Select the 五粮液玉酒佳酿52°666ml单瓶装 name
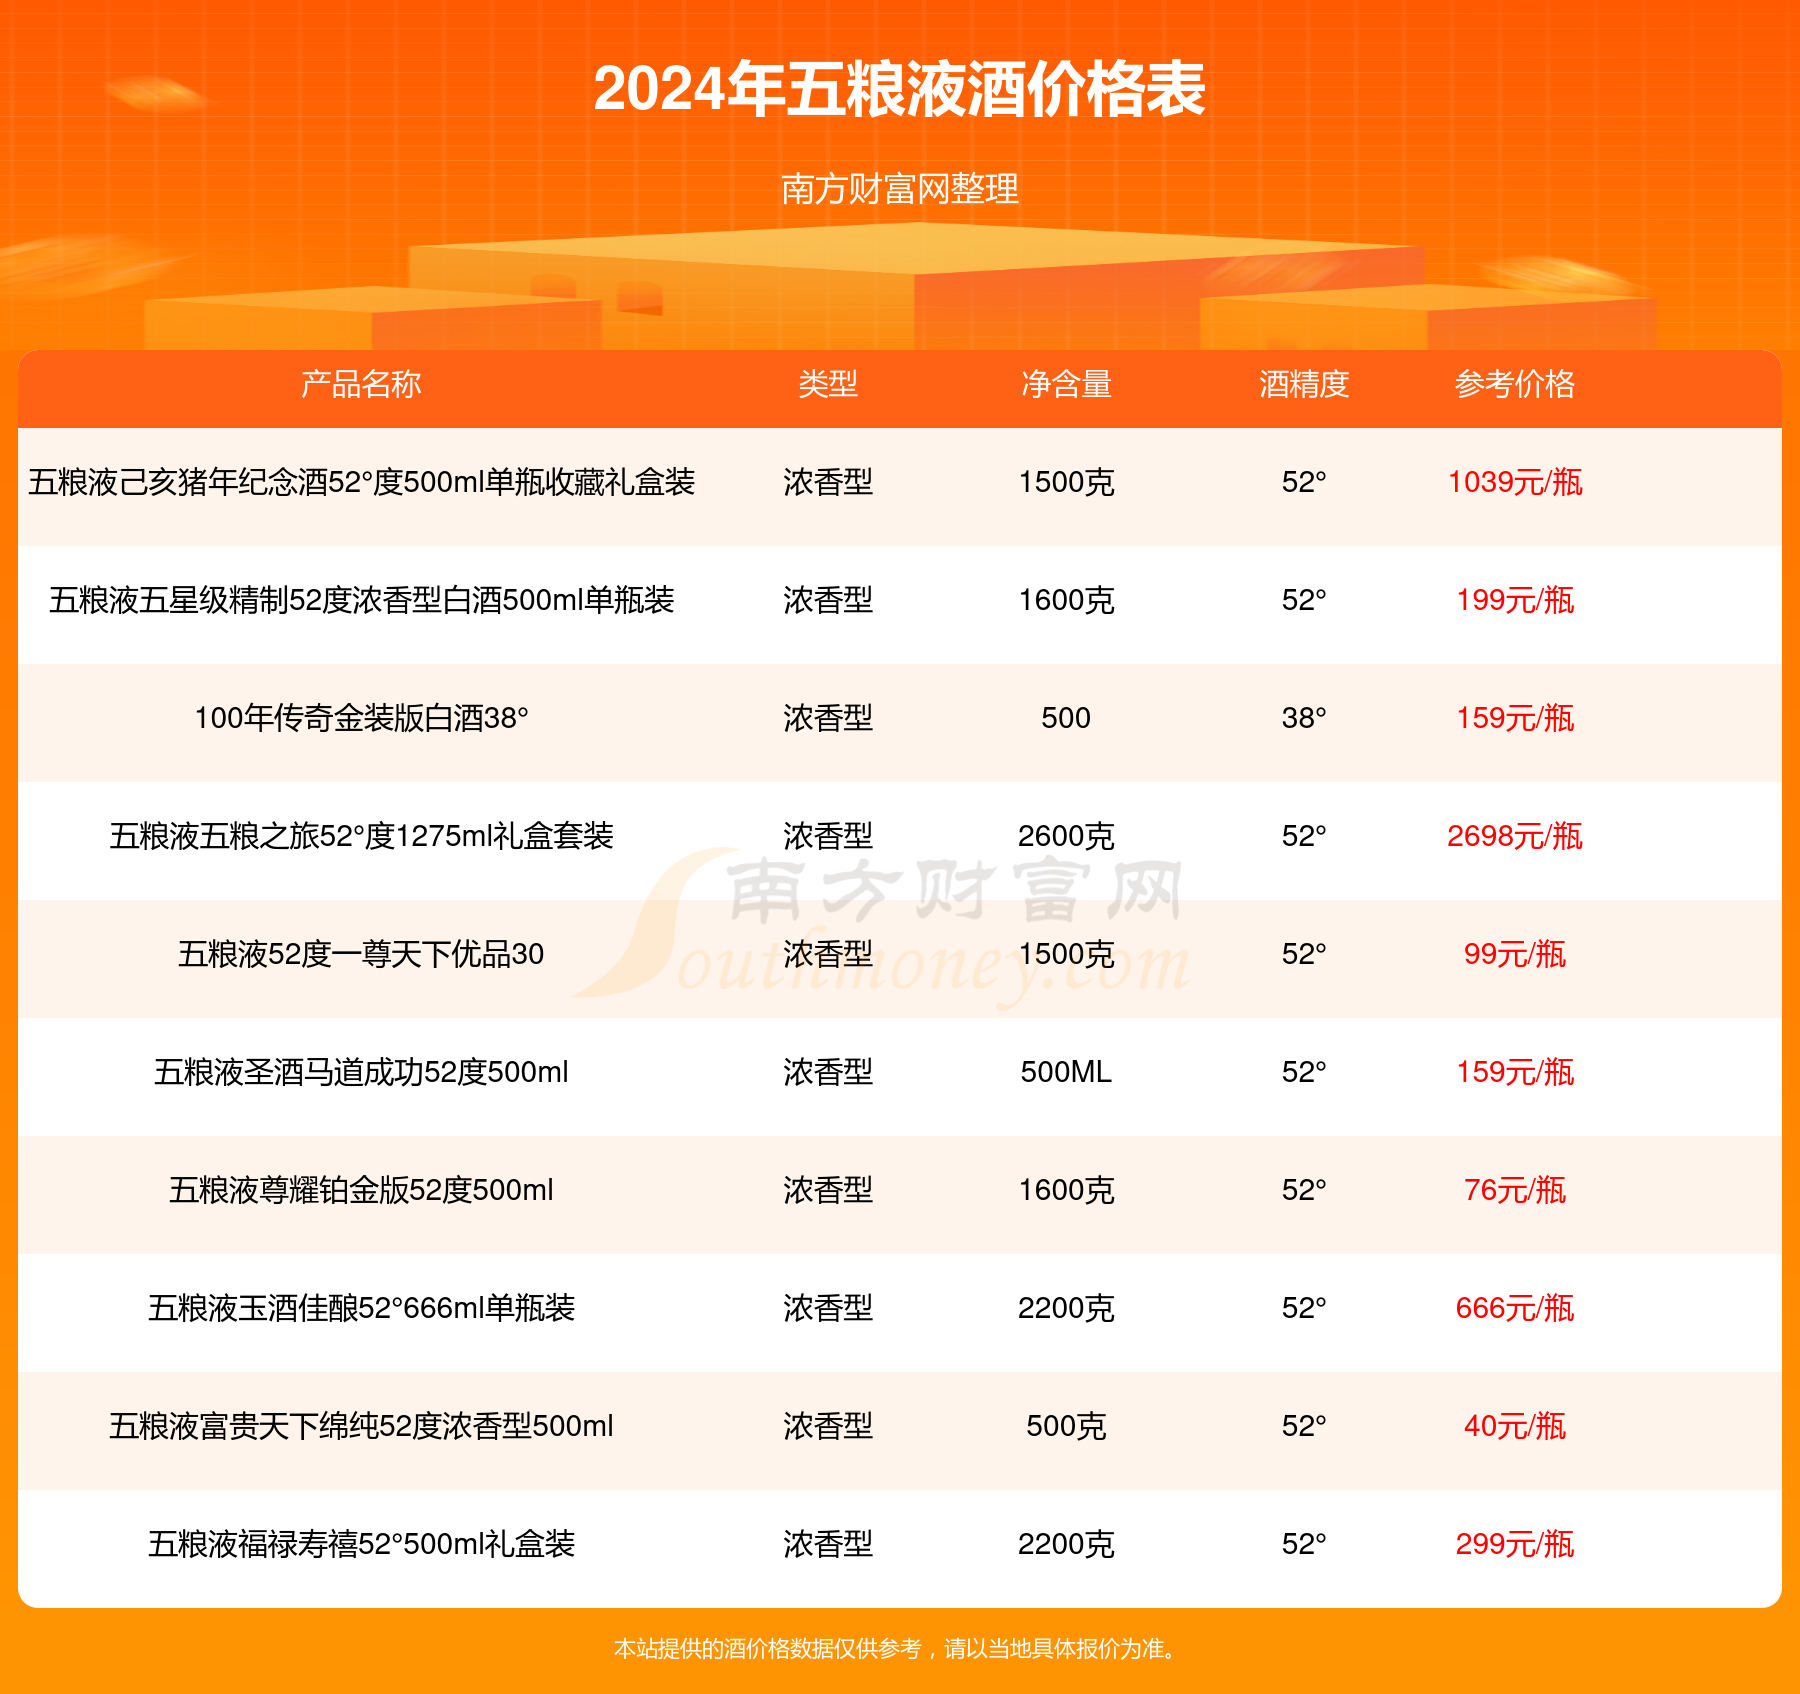This screenshot has height=1694, width=1800. (361, 1308)
